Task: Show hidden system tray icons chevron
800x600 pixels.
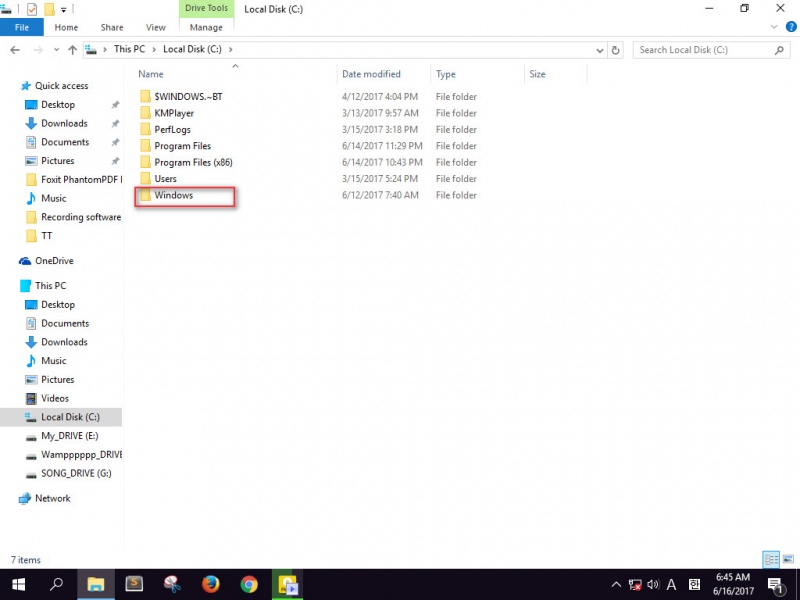Action: [x=616, y=585]
